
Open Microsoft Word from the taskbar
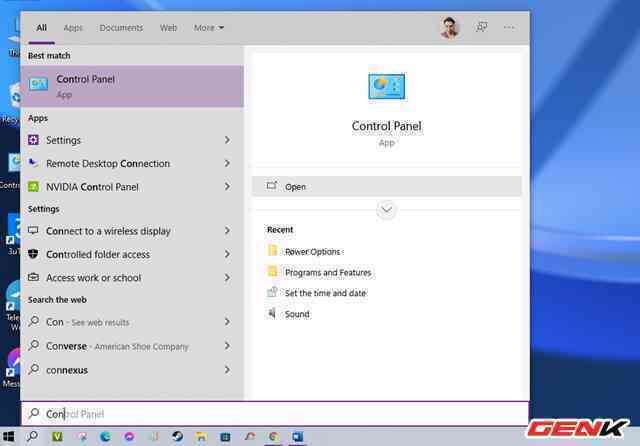click(298, 437)
